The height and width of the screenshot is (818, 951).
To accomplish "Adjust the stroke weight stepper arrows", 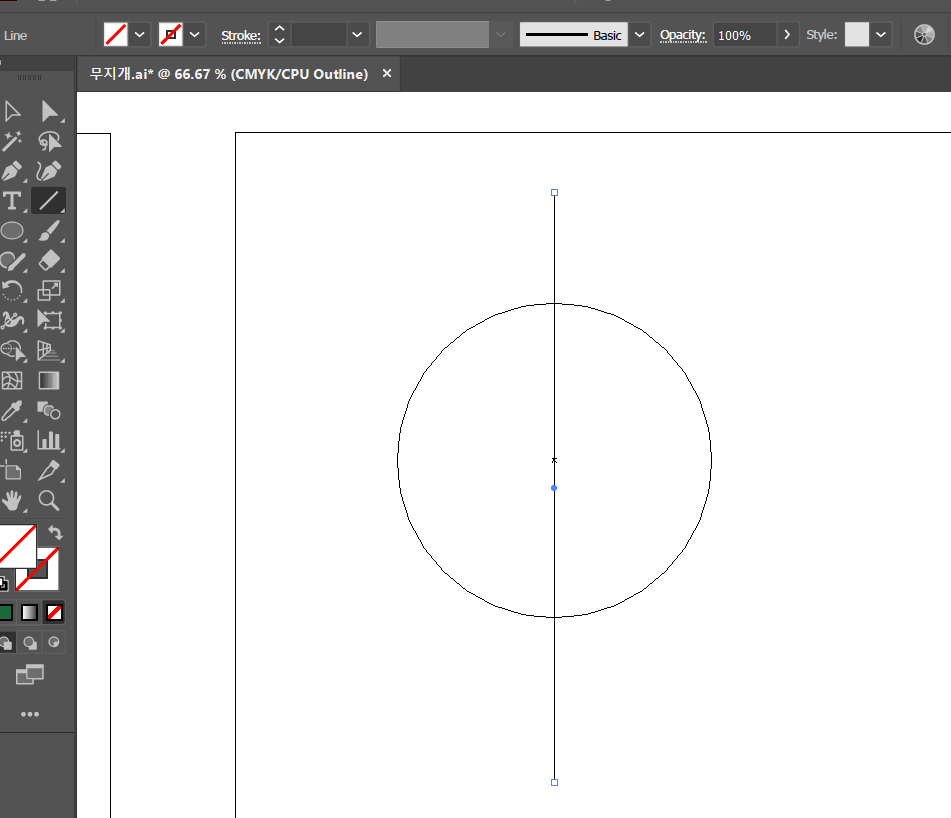I will (x=279, y=35).
